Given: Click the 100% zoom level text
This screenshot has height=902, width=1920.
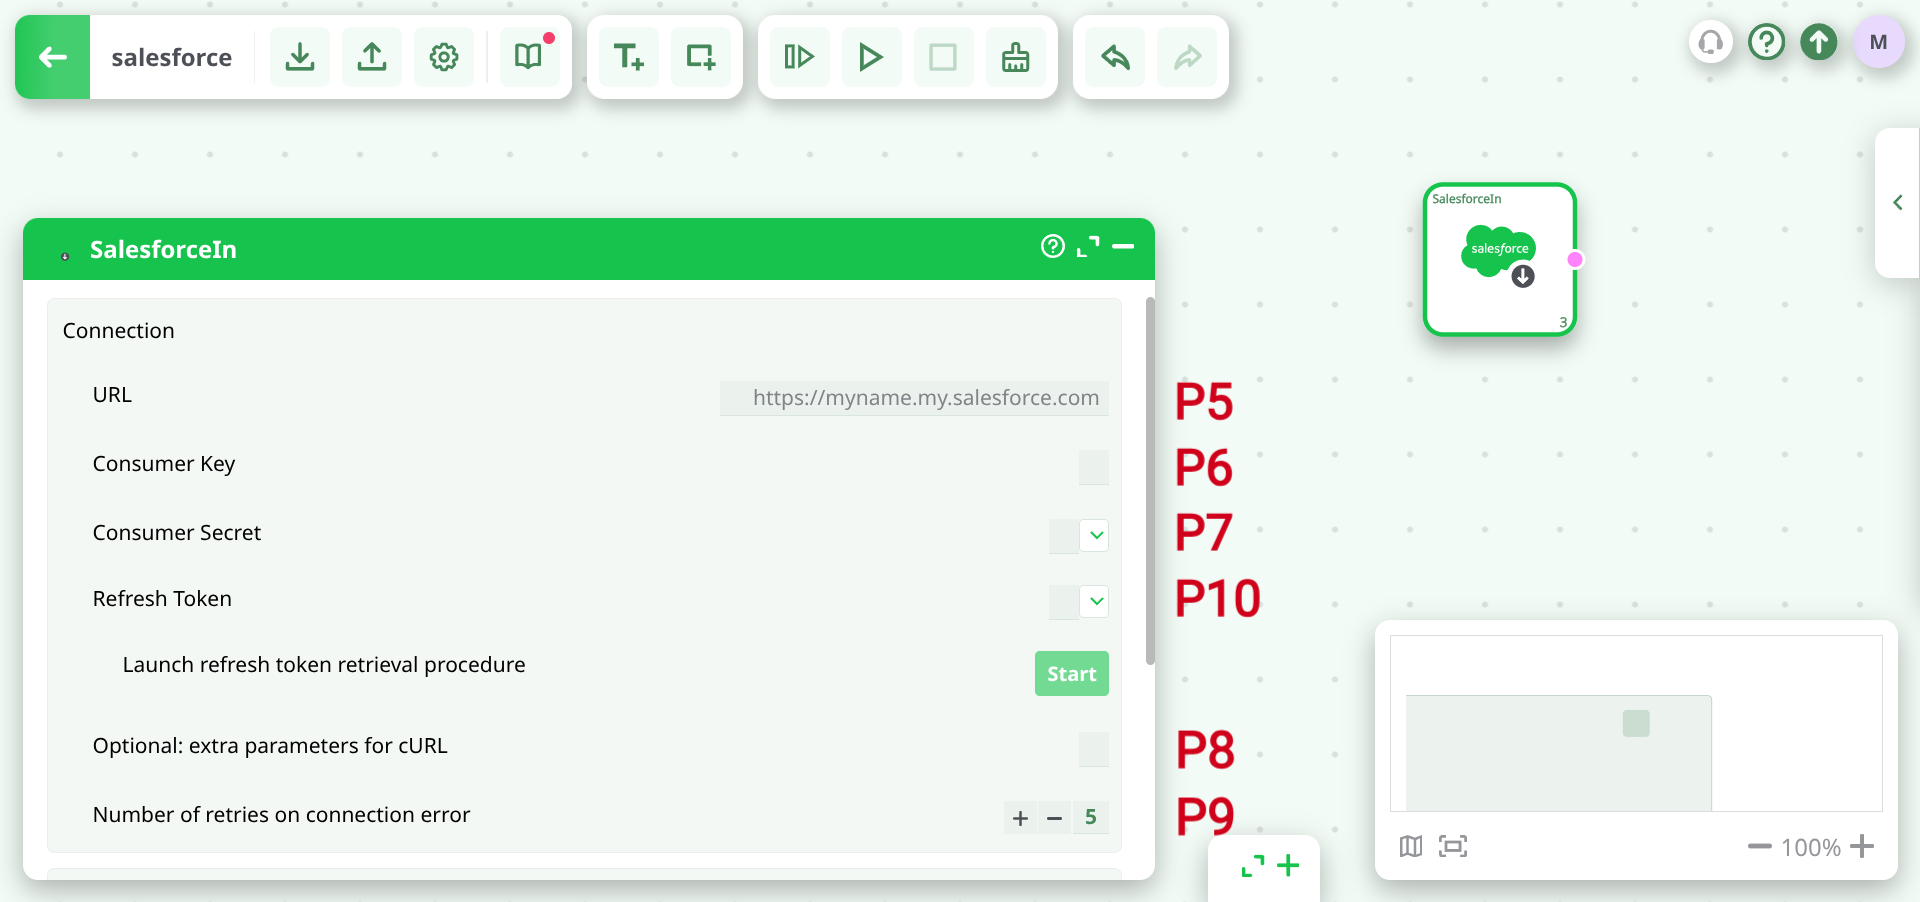Looking at the screenshot, I should coord(1811,848).
